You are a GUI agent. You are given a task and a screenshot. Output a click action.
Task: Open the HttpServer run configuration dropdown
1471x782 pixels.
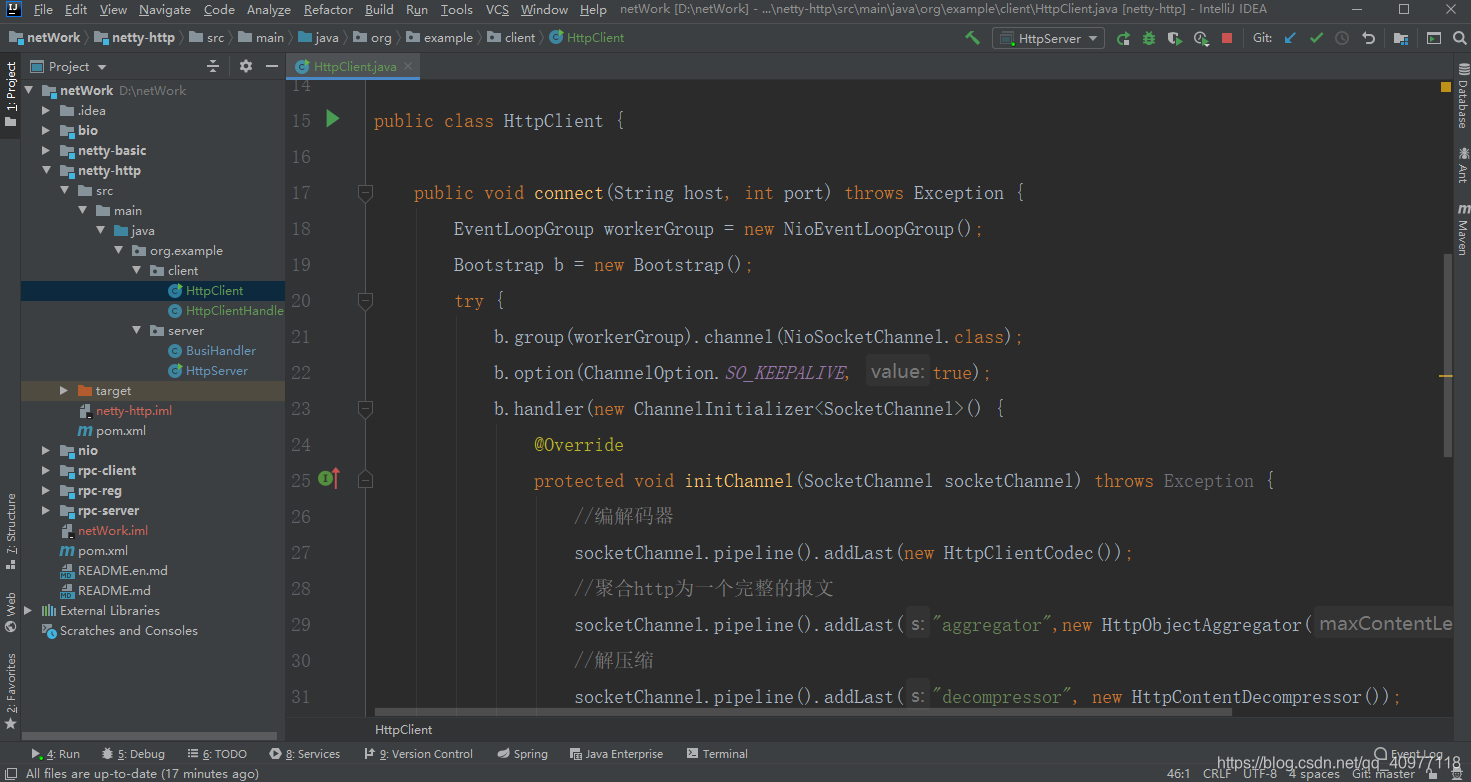1048,38
